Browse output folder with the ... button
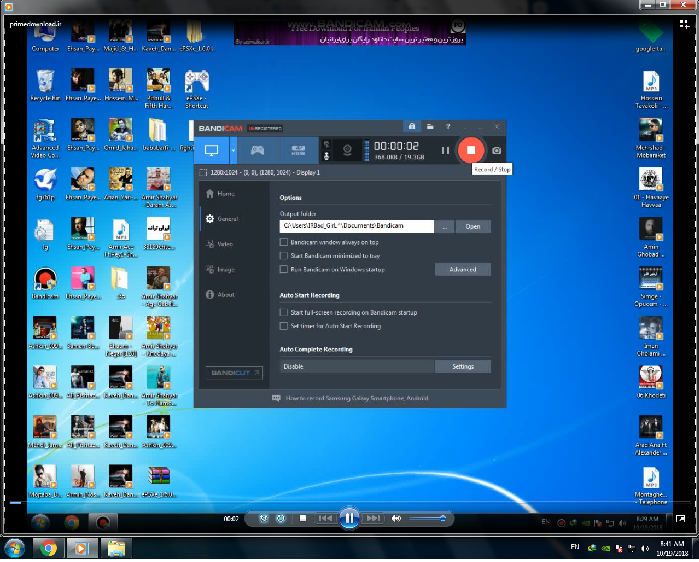 444,226
